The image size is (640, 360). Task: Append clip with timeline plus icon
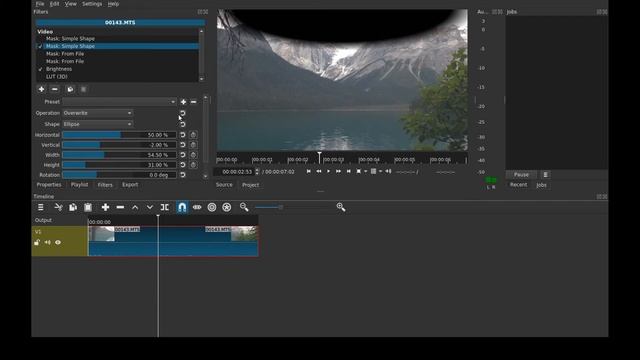(105, 207)
